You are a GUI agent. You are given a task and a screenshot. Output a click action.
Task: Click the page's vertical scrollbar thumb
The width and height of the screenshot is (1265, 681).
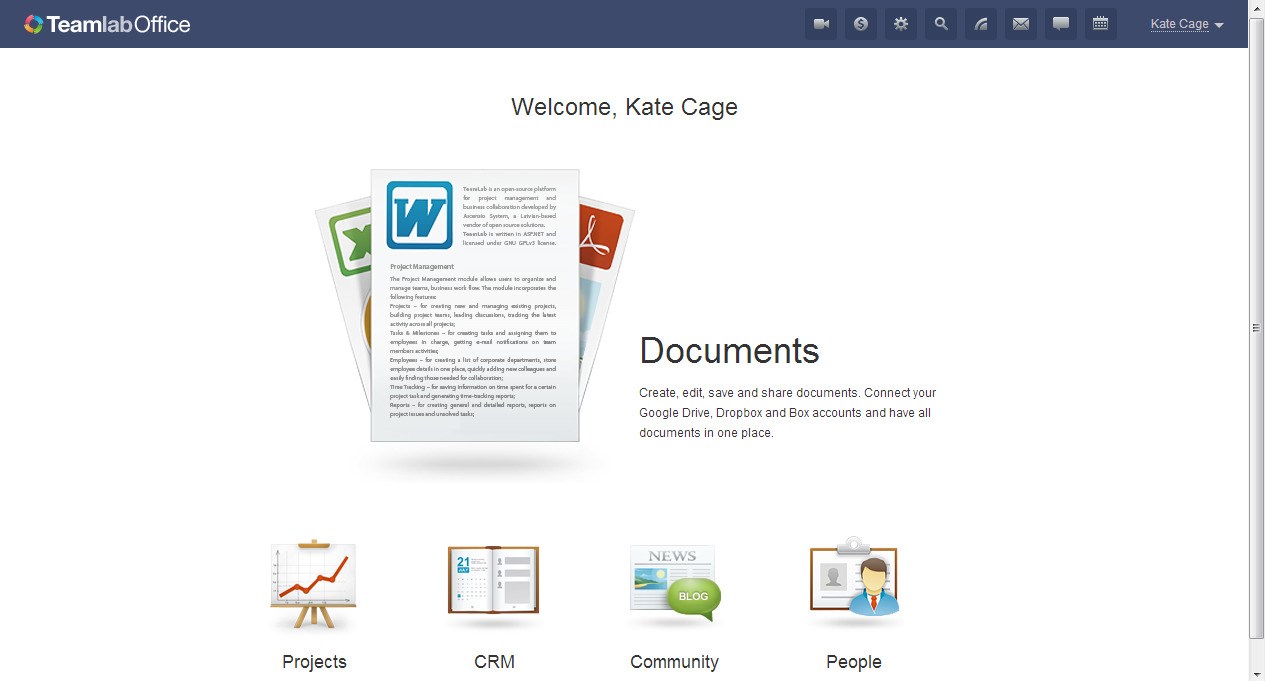(x=1257, y=328)
